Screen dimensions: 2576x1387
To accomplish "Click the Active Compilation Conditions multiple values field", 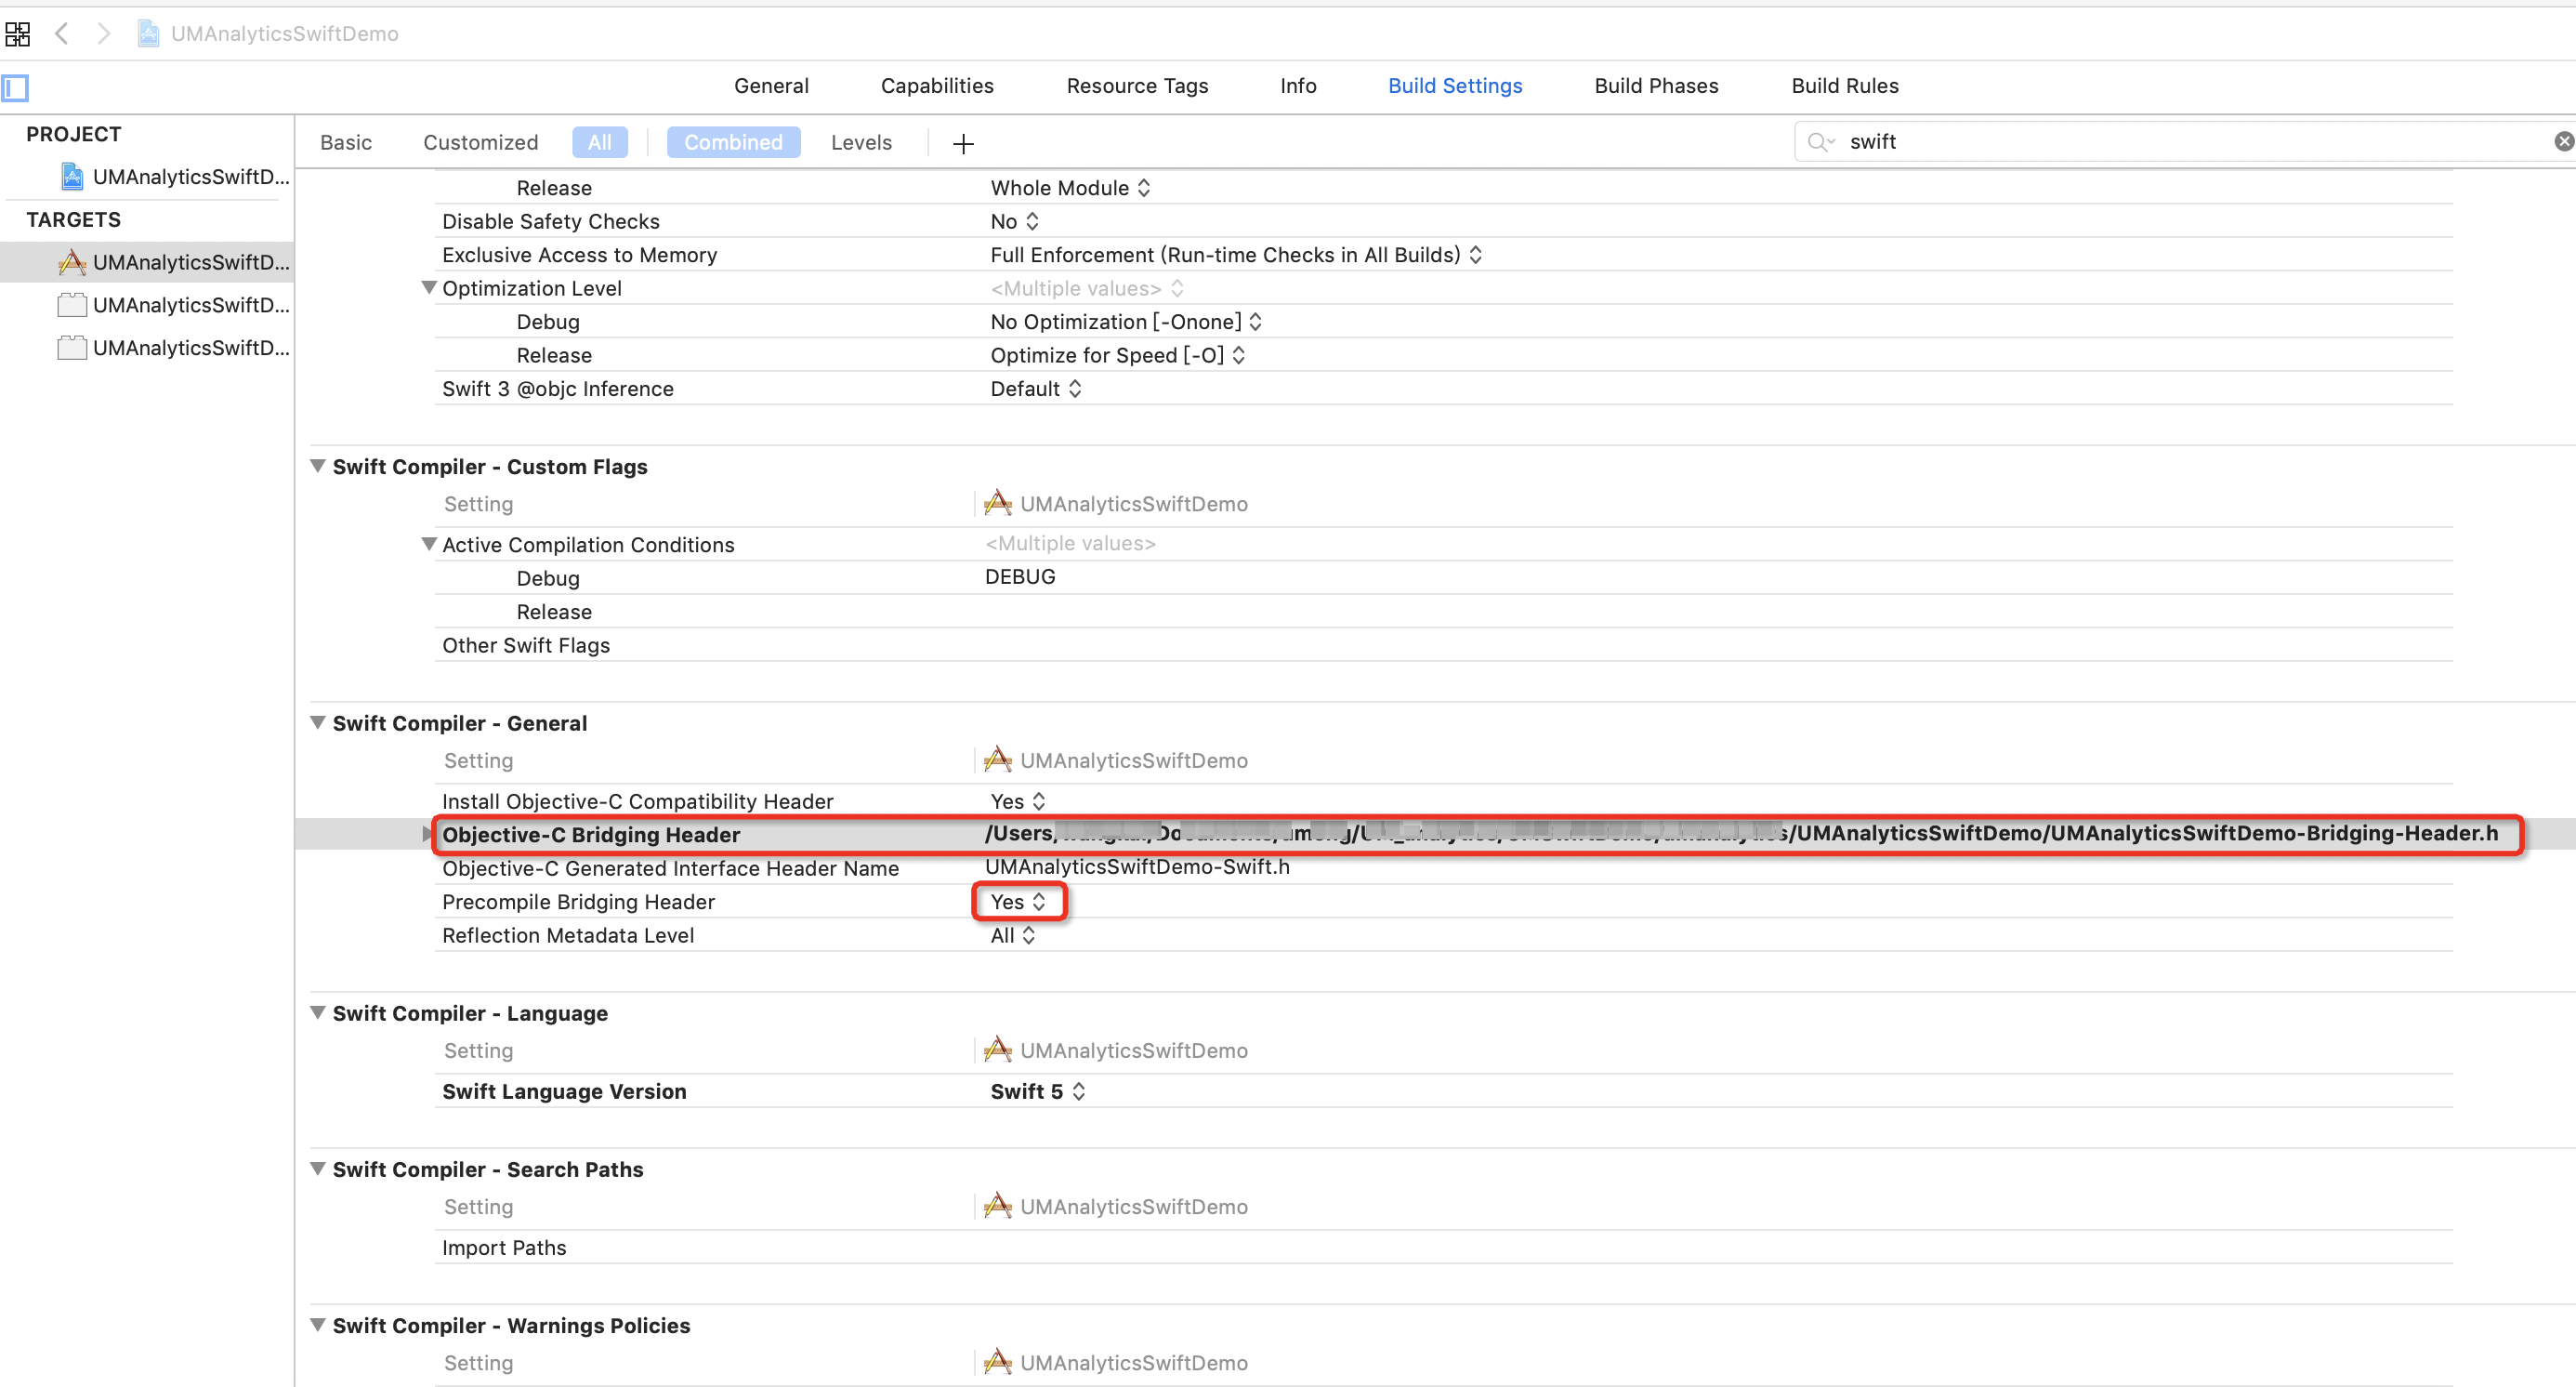I will pyautogui.click(x=1070, y=543).
